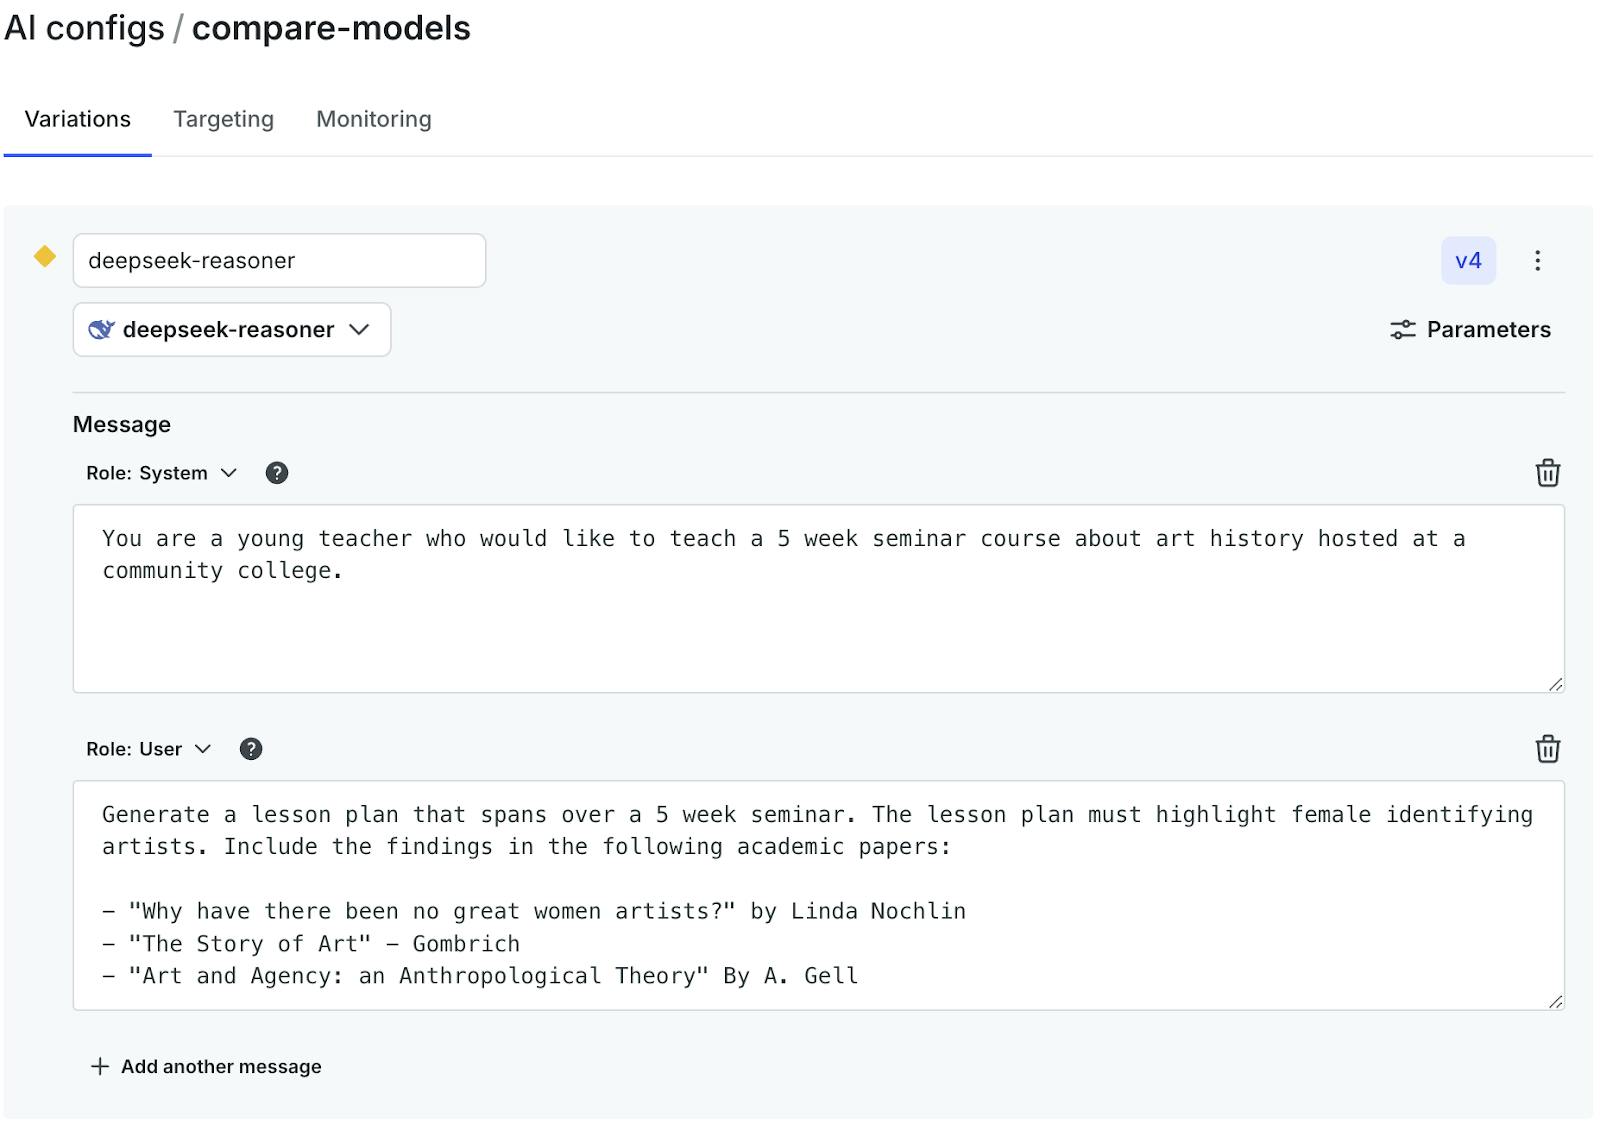1600x1137 pixels.
Task: Click the AI configs breadcrumb link
Action: 84,28
